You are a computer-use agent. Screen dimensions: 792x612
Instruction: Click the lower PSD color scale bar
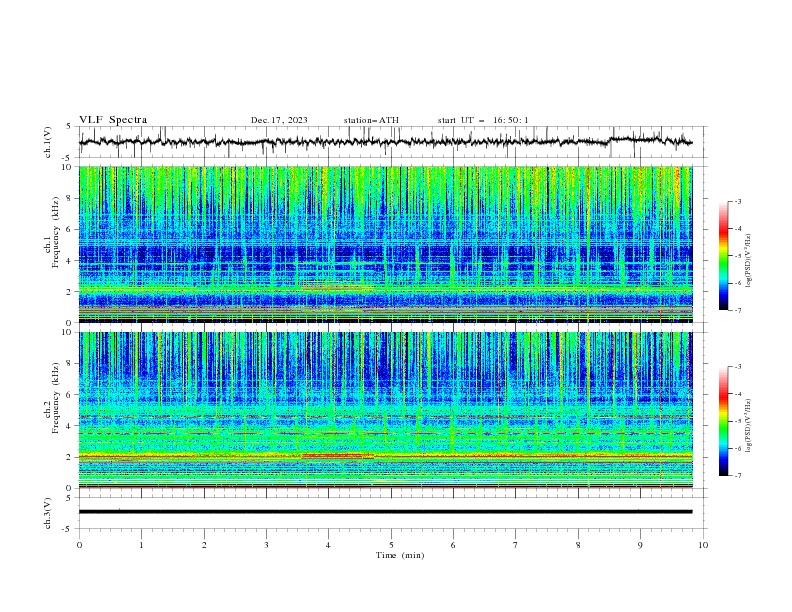tap(723, 421)
